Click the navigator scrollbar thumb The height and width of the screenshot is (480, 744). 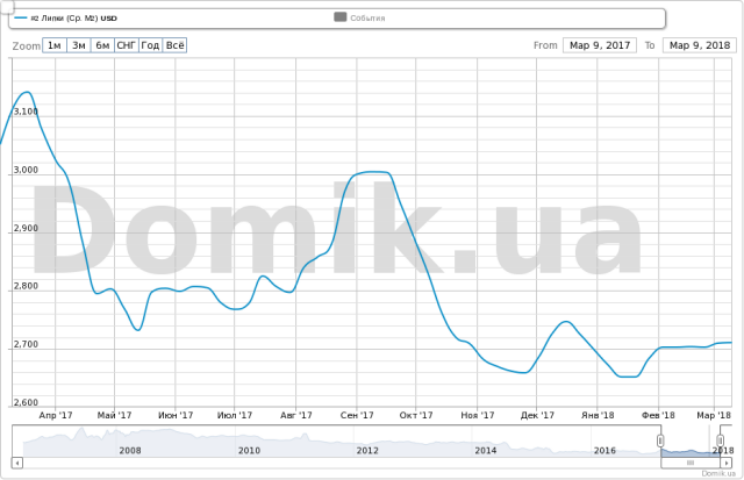click(x=690, y=462)
